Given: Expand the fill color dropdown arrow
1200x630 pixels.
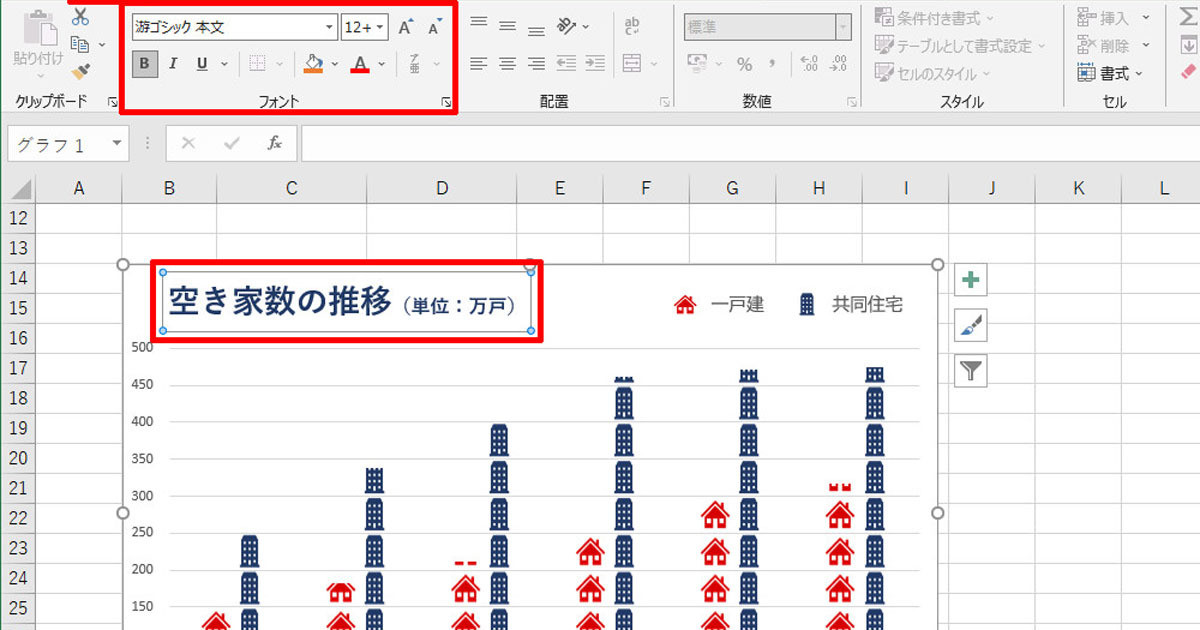Looking at the screenshot, I should tap(334, 64).
